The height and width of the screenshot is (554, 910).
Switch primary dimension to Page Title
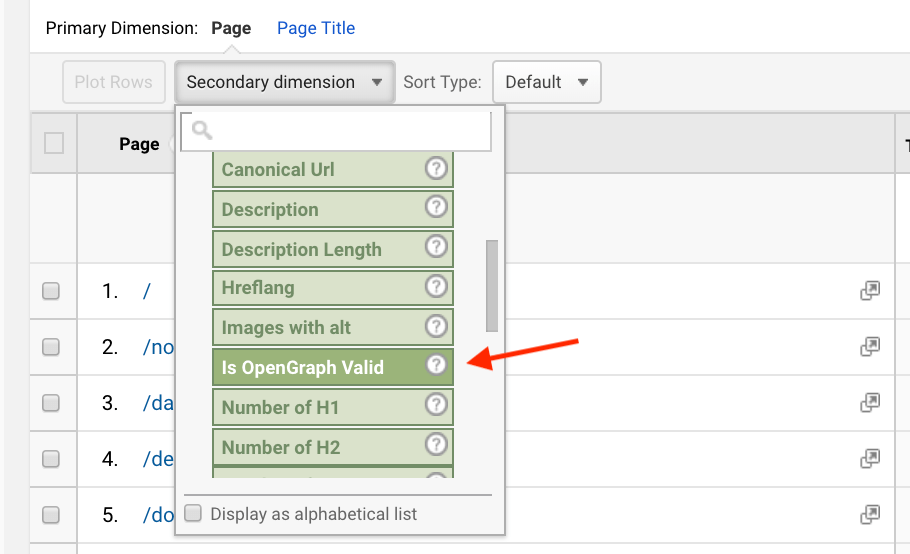coord(316,28)
